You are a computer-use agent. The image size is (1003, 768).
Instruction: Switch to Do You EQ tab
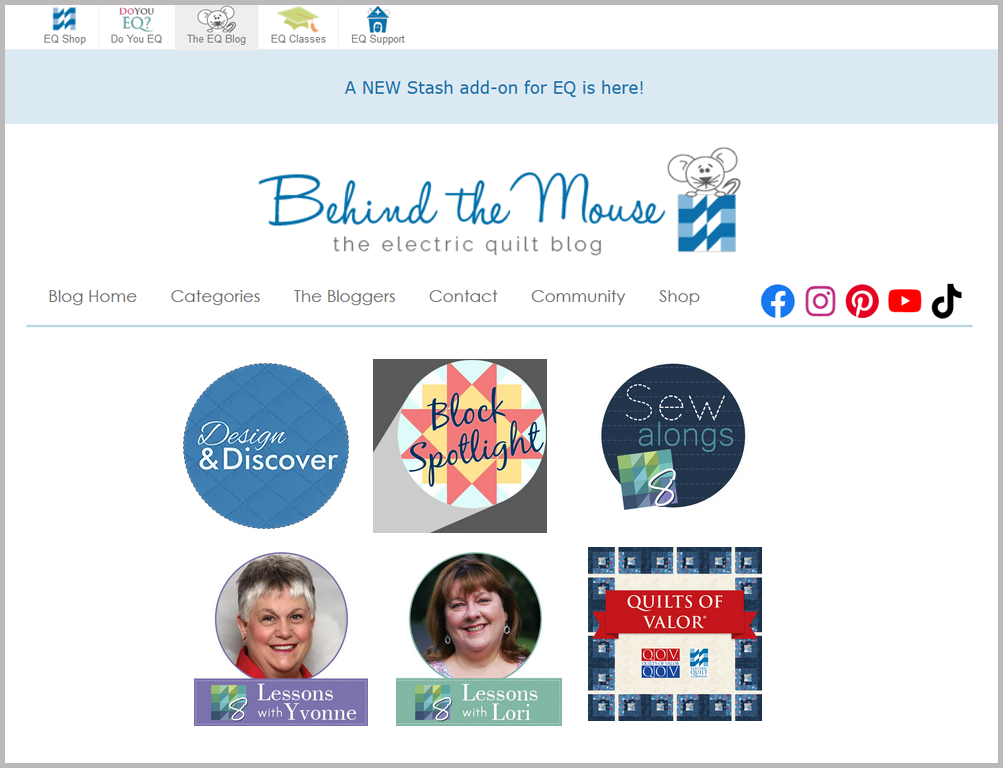(136, 26)
